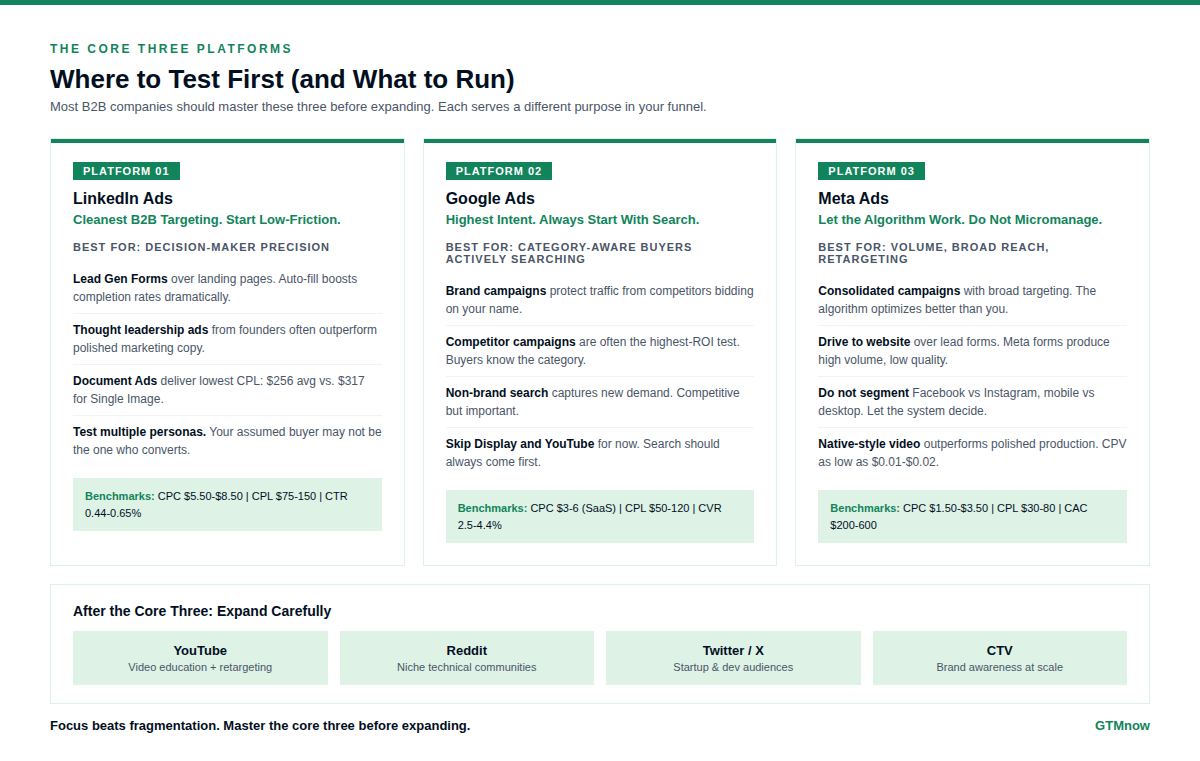Click the 'Non-brand search' tip

(x=600, y=402)
